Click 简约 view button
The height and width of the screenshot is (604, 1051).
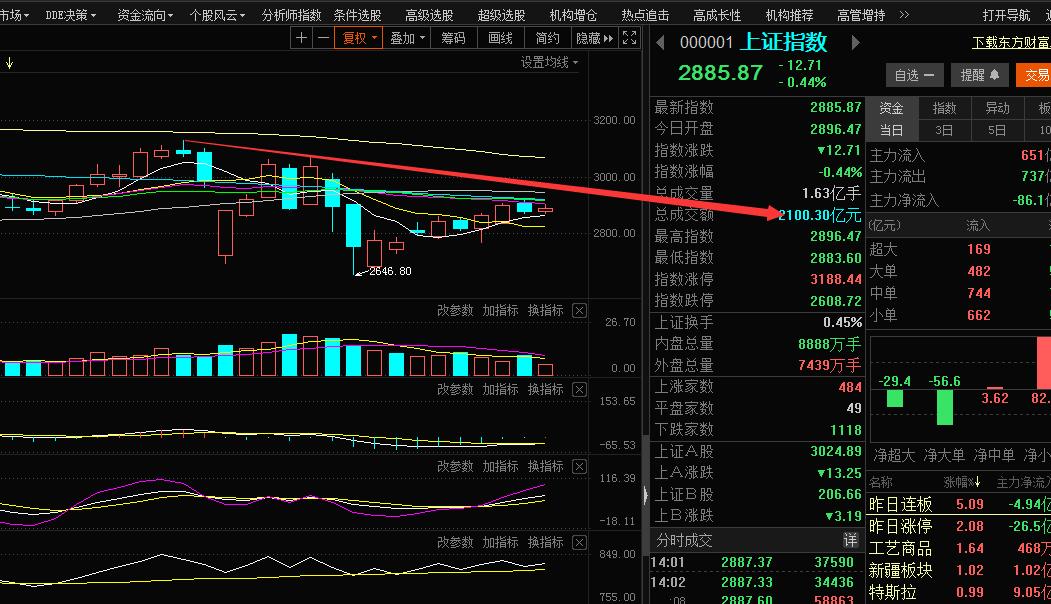[x=547, y=38]
